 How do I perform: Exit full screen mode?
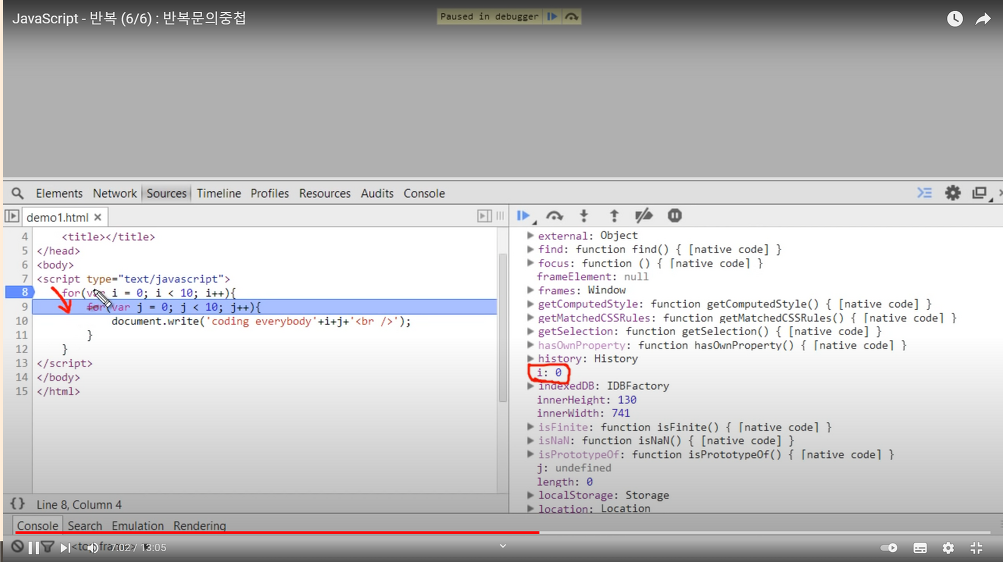point(976,548)
